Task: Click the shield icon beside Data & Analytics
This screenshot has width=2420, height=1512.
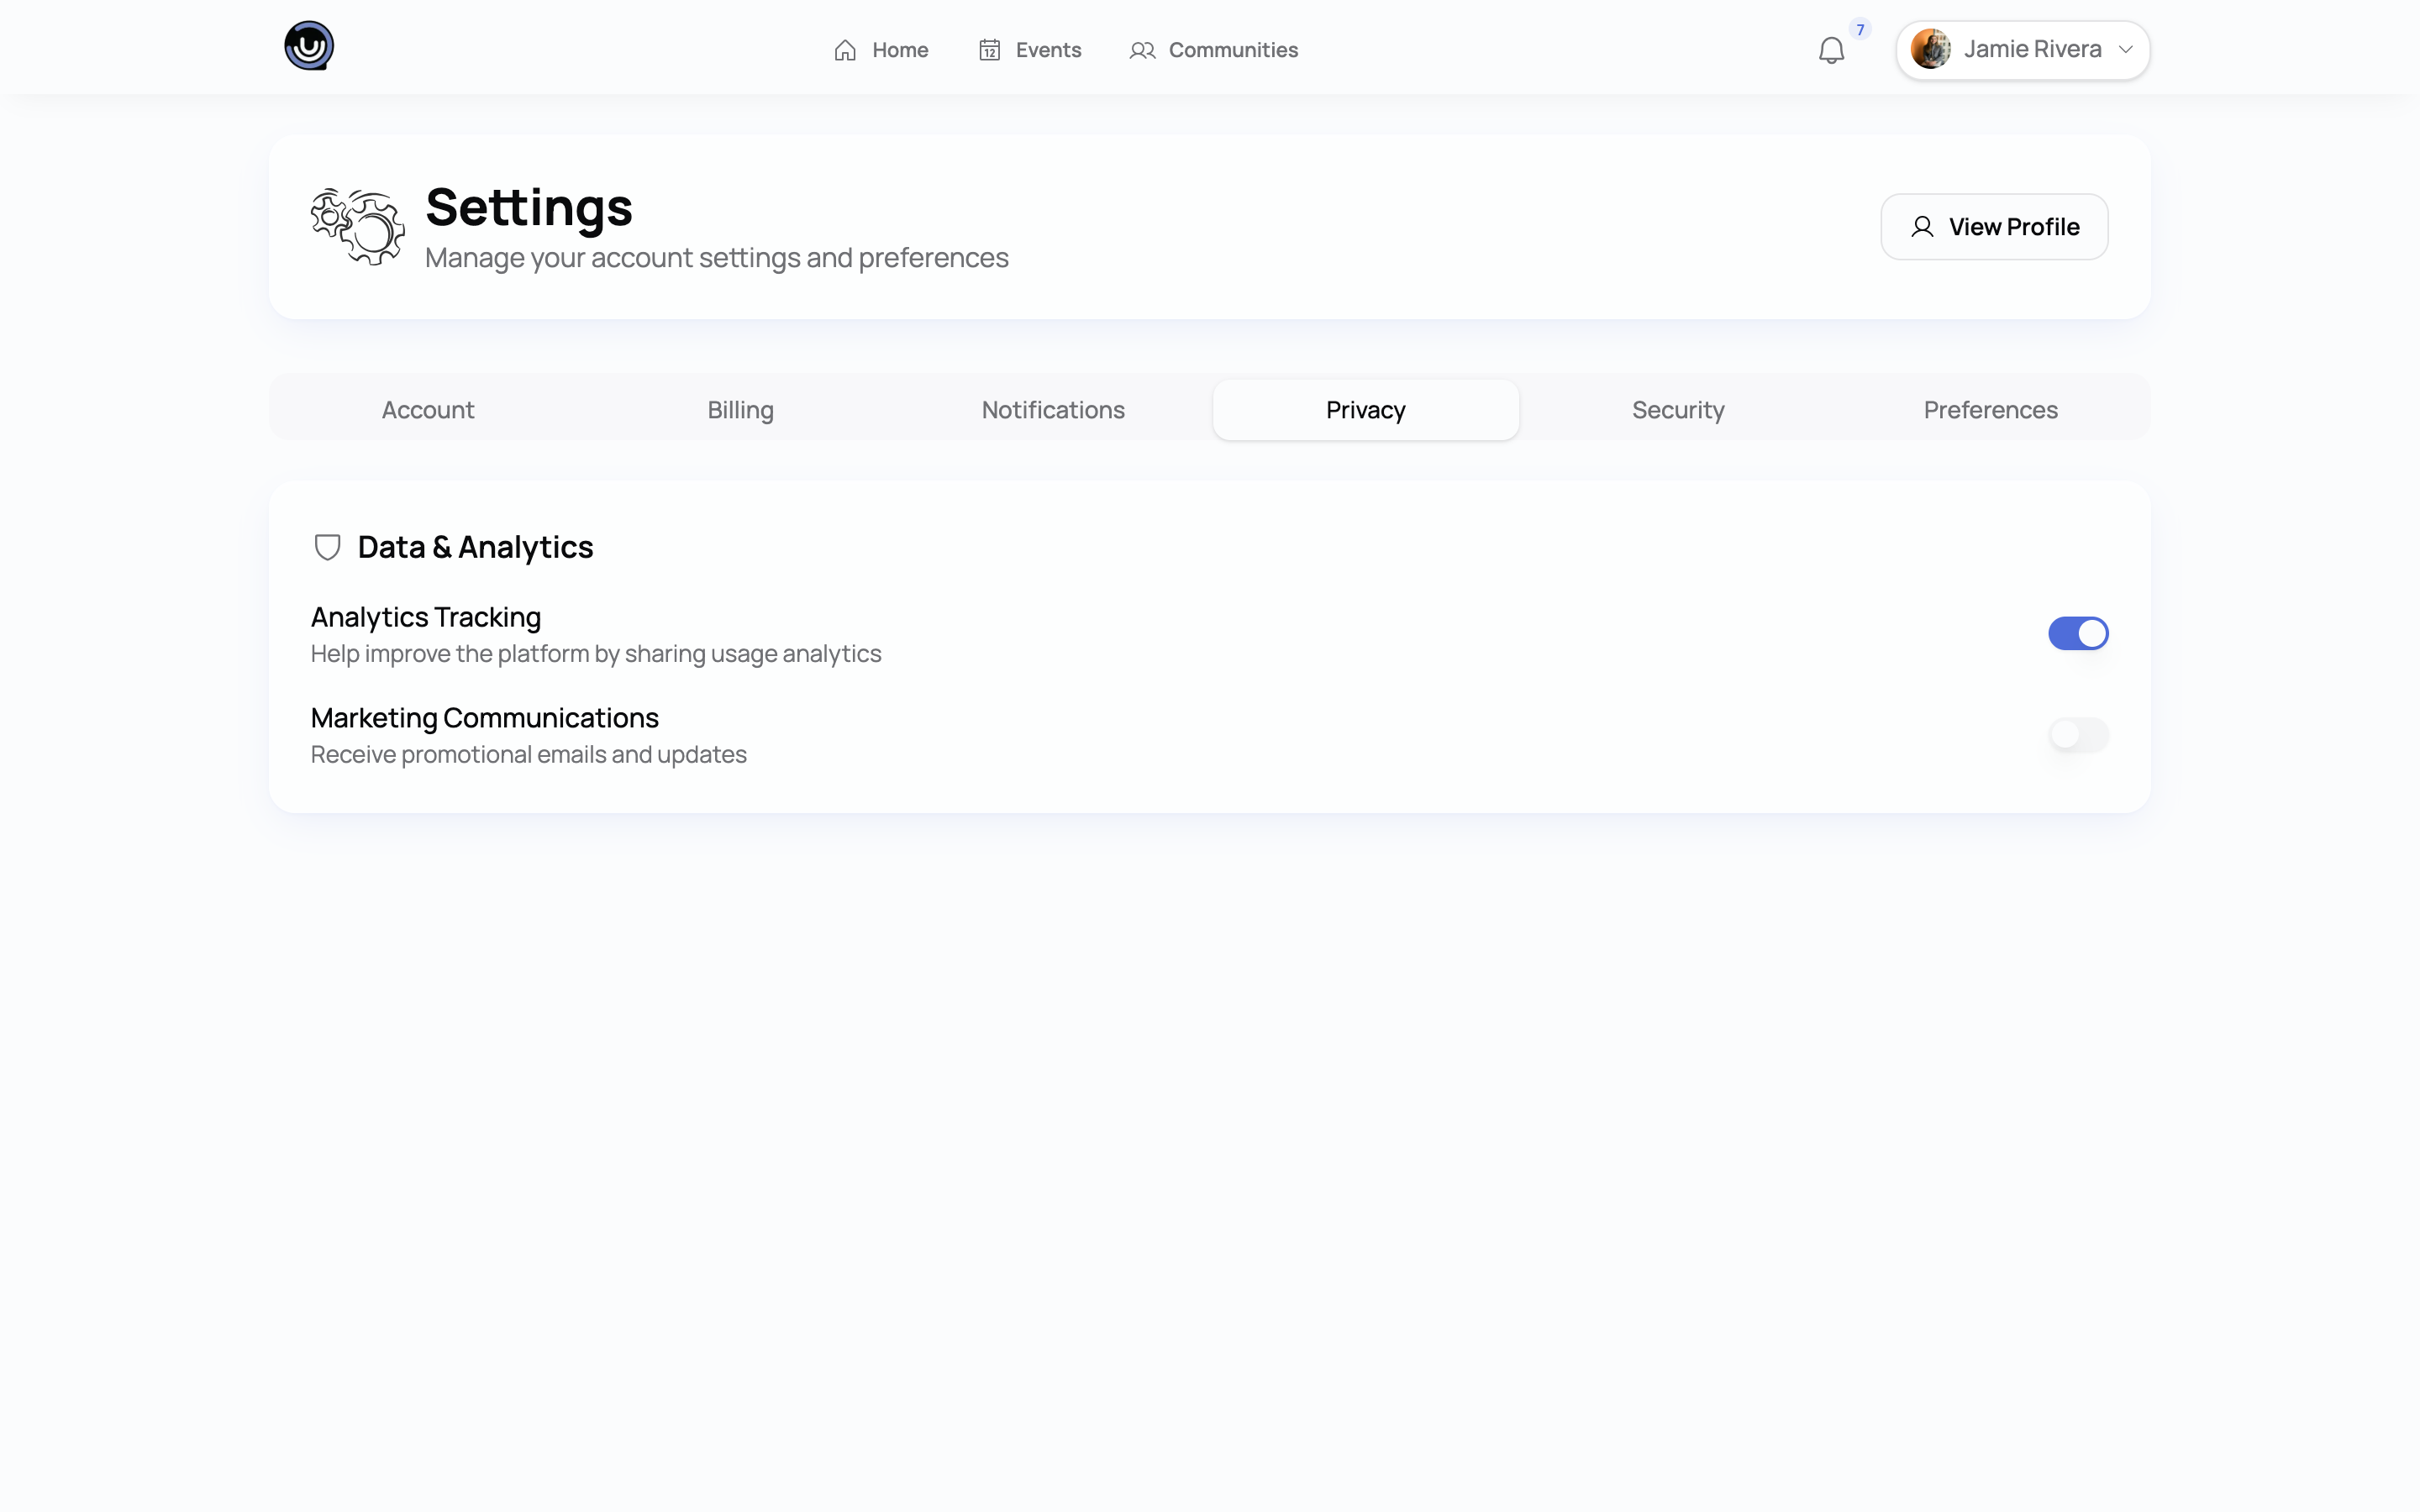Action: pos(327,547)
